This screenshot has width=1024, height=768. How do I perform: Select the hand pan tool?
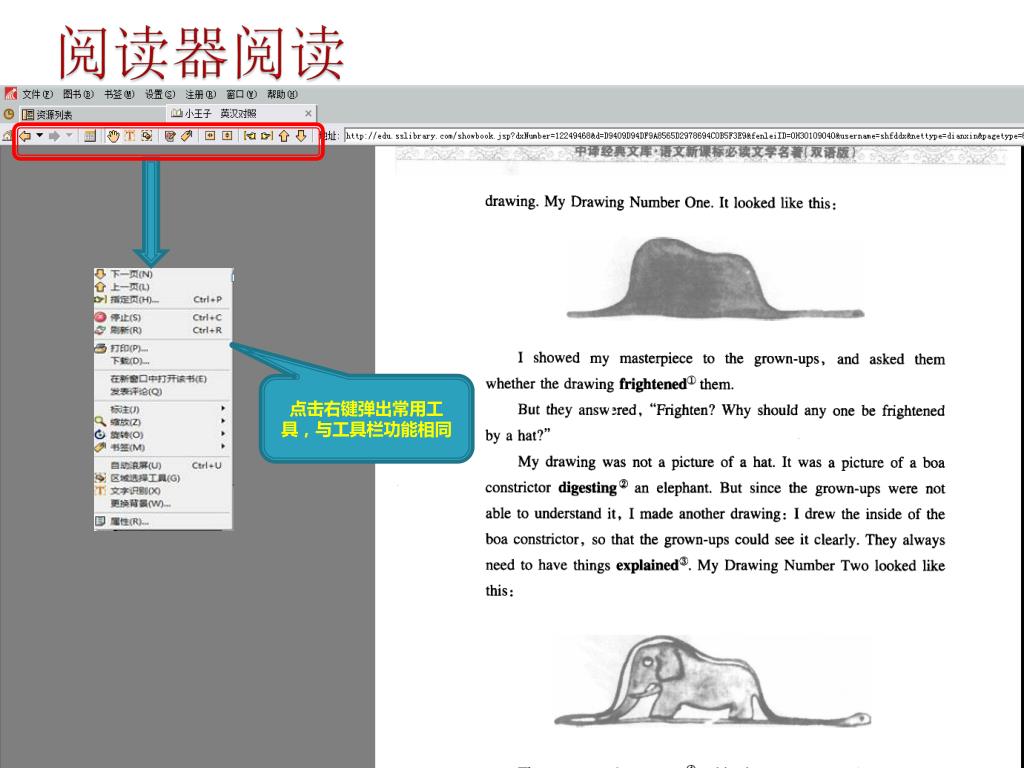pos(114,136)
